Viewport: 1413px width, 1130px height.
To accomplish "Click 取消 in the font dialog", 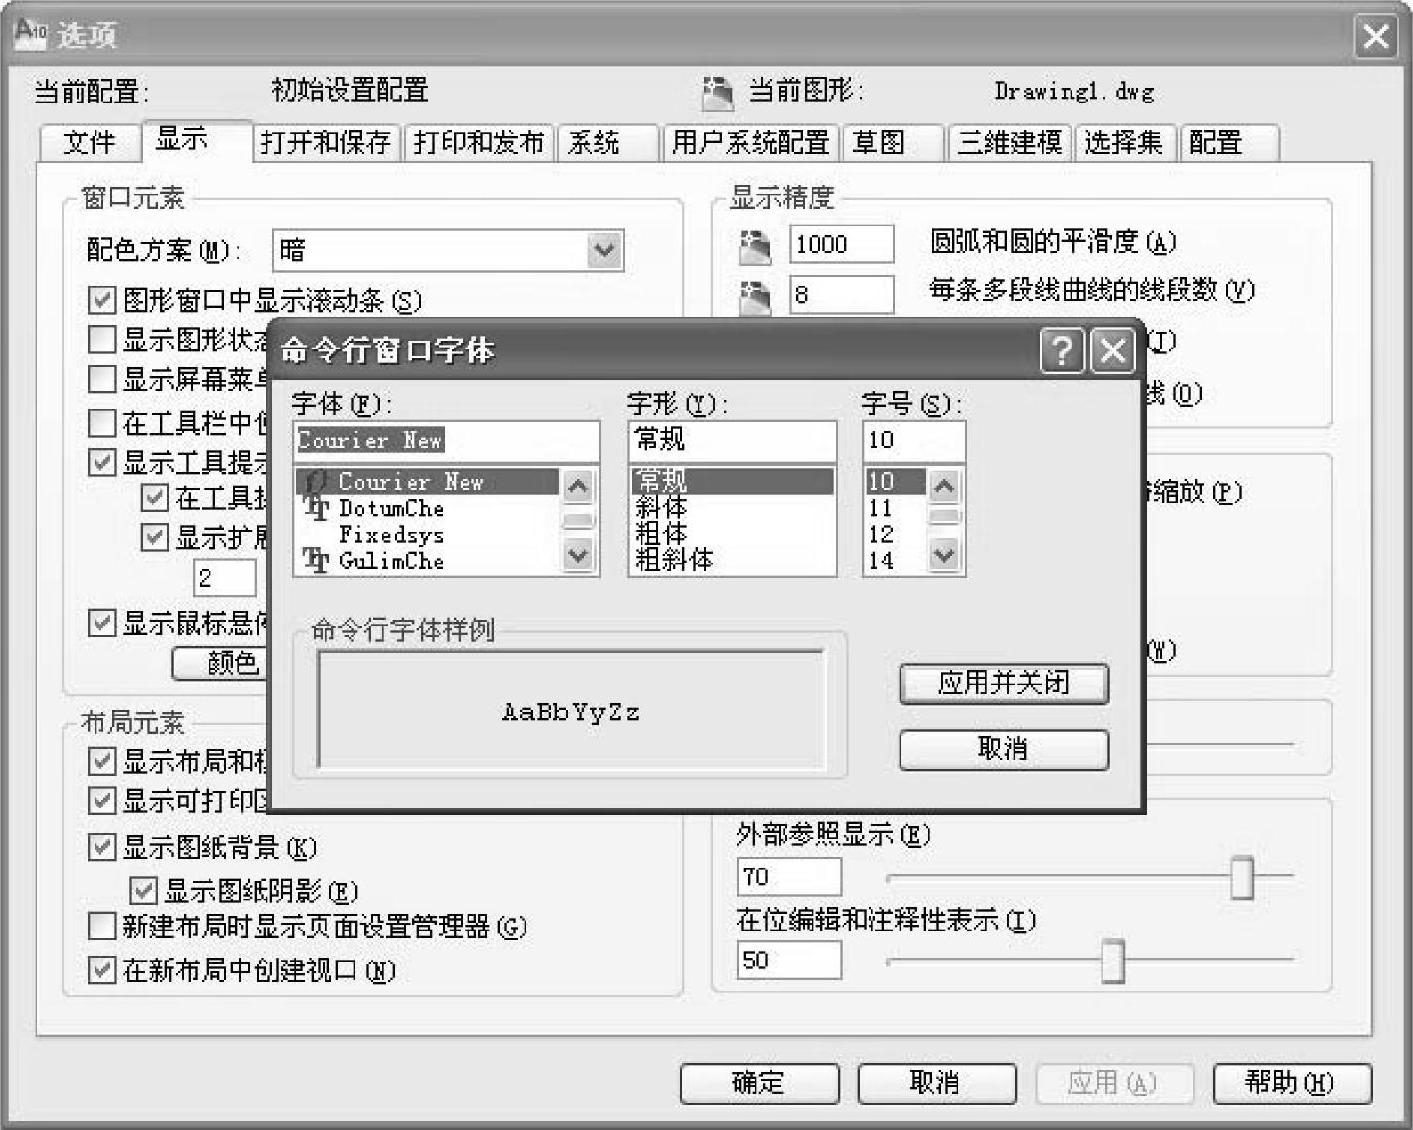I will click(1004, 749).
